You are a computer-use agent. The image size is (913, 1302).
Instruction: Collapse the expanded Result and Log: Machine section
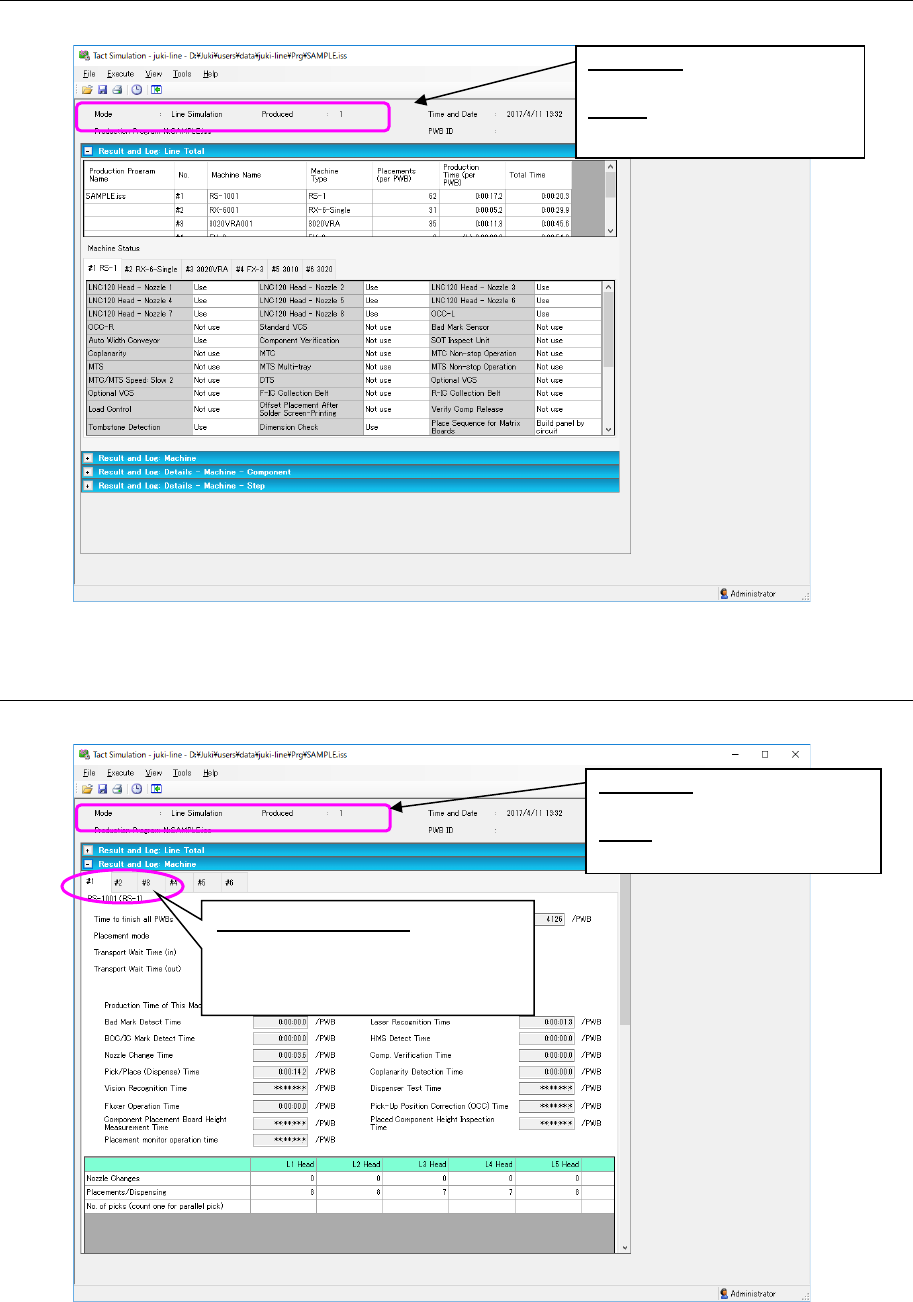click(x=89, y=863)
